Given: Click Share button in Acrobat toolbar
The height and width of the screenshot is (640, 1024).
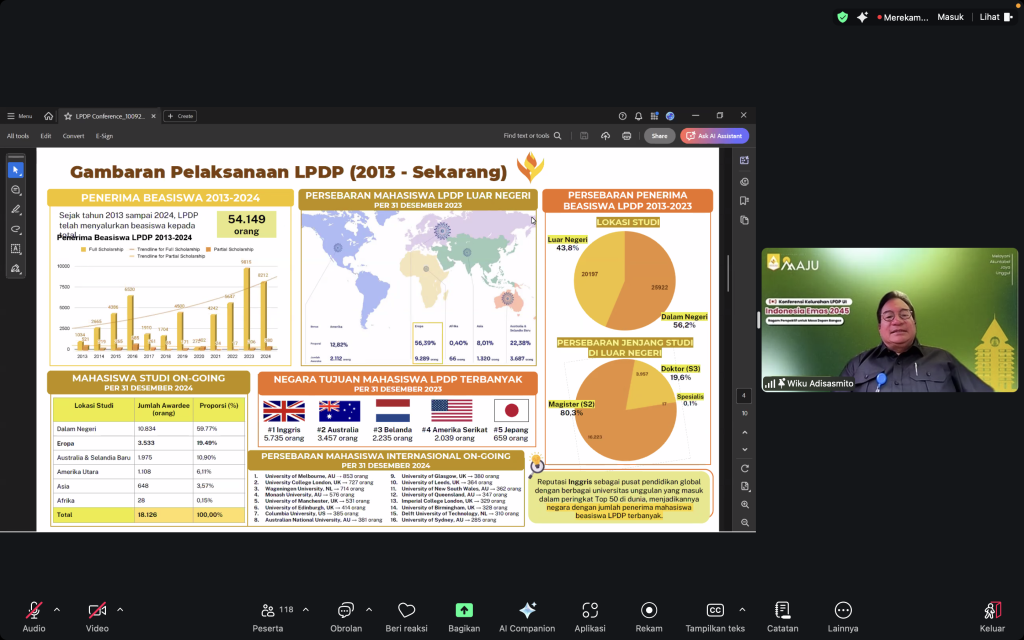Looking at the screenshot, I should tap(659, 136).
